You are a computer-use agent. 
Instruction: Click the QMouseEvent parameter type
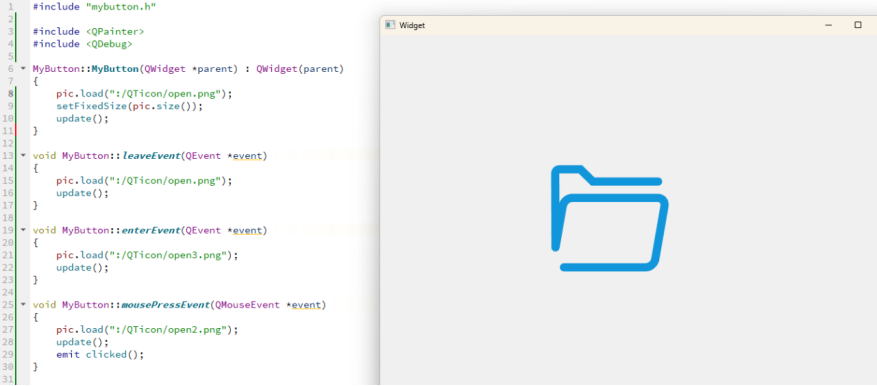point(247,305)
